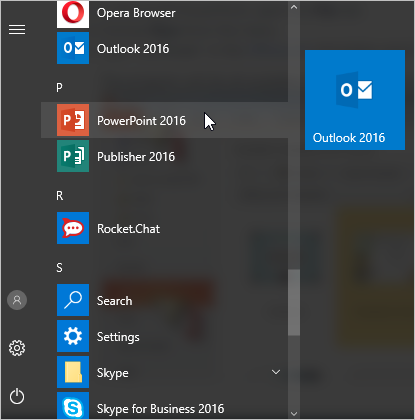Open PowerPoint 2016 icon
The width and height of the screenshot is (415, 420).
(73, 120)
